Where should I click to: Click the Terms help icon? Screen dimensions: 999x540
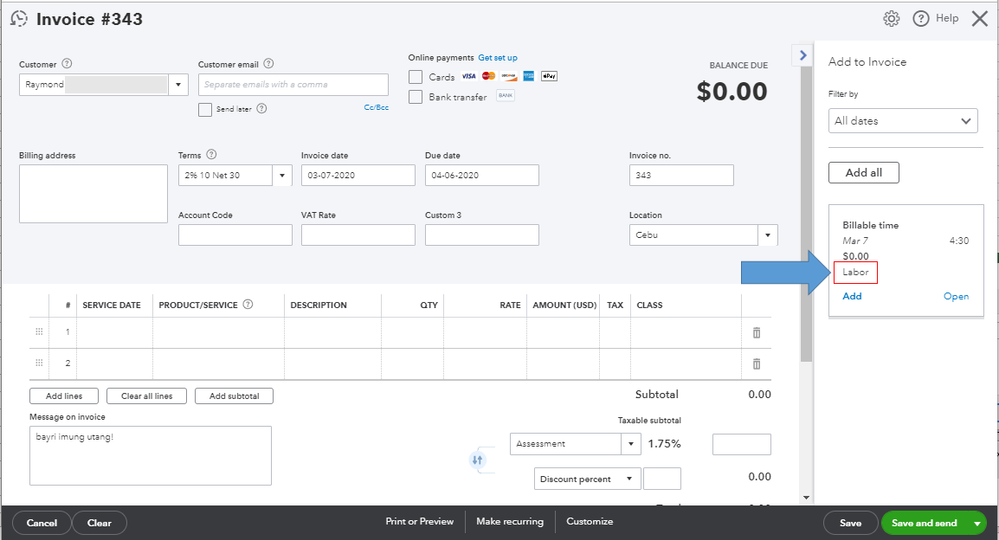pos(212,154)
